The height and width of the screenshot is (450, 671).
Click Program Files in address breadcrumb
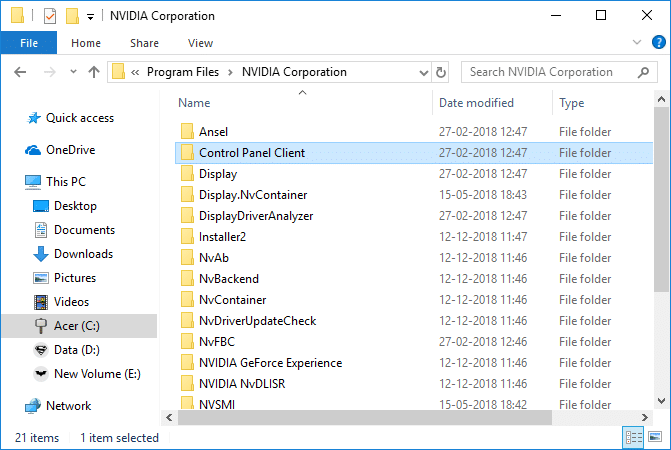pos(182,72)
